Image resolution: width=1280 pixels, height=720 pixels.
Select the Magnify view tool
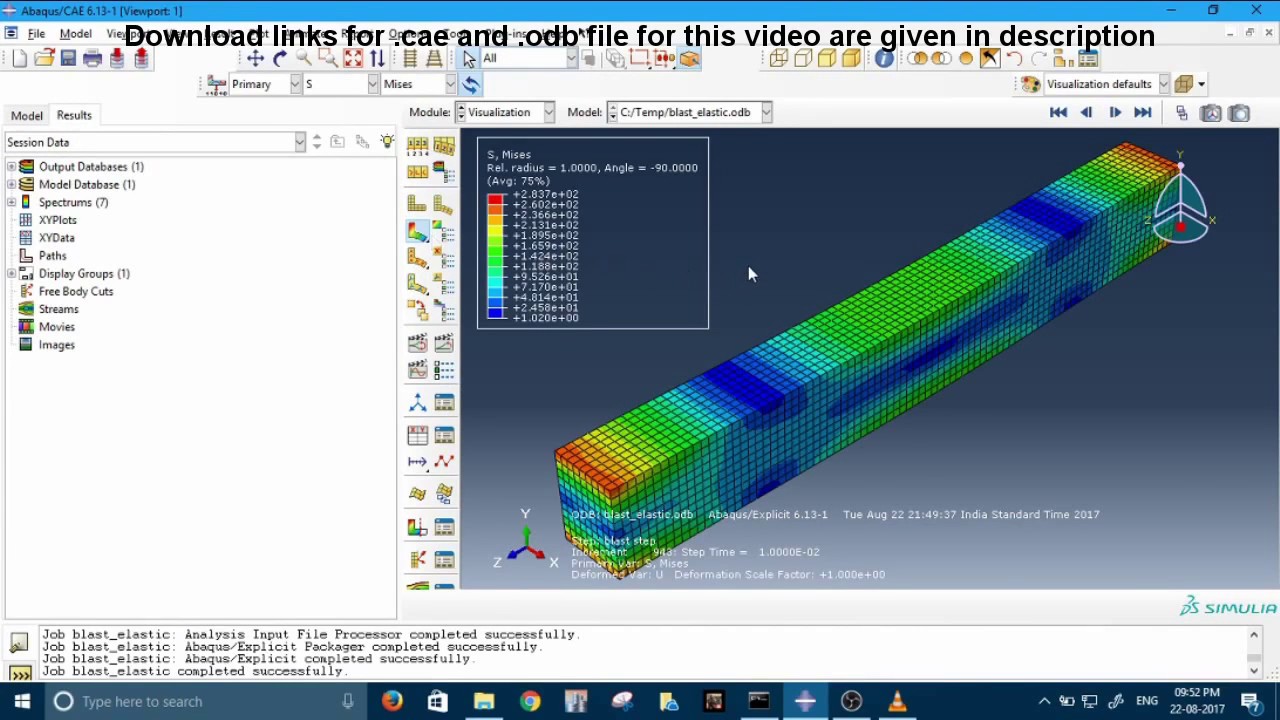point(304,59)
